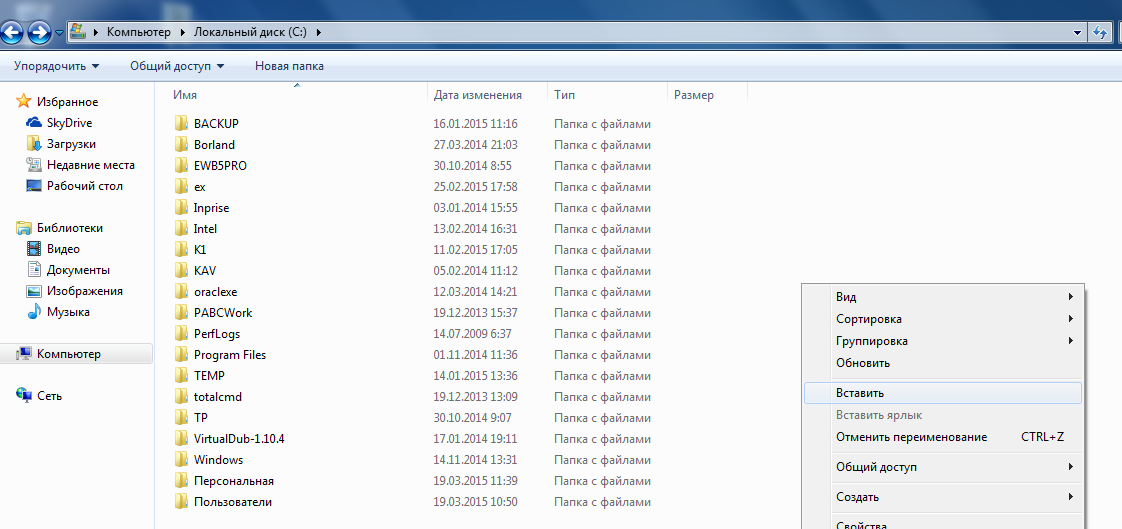The image size is (1122, 529).
Task: Open Сортировка submenu in context menu
Action: click(943, 319)
